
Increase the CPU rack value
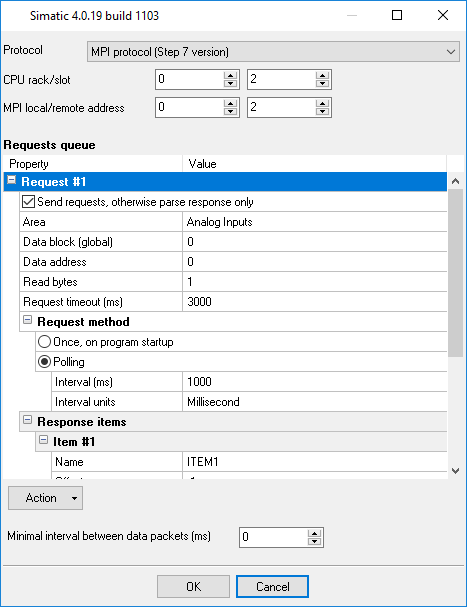click(x=230, y=75)
